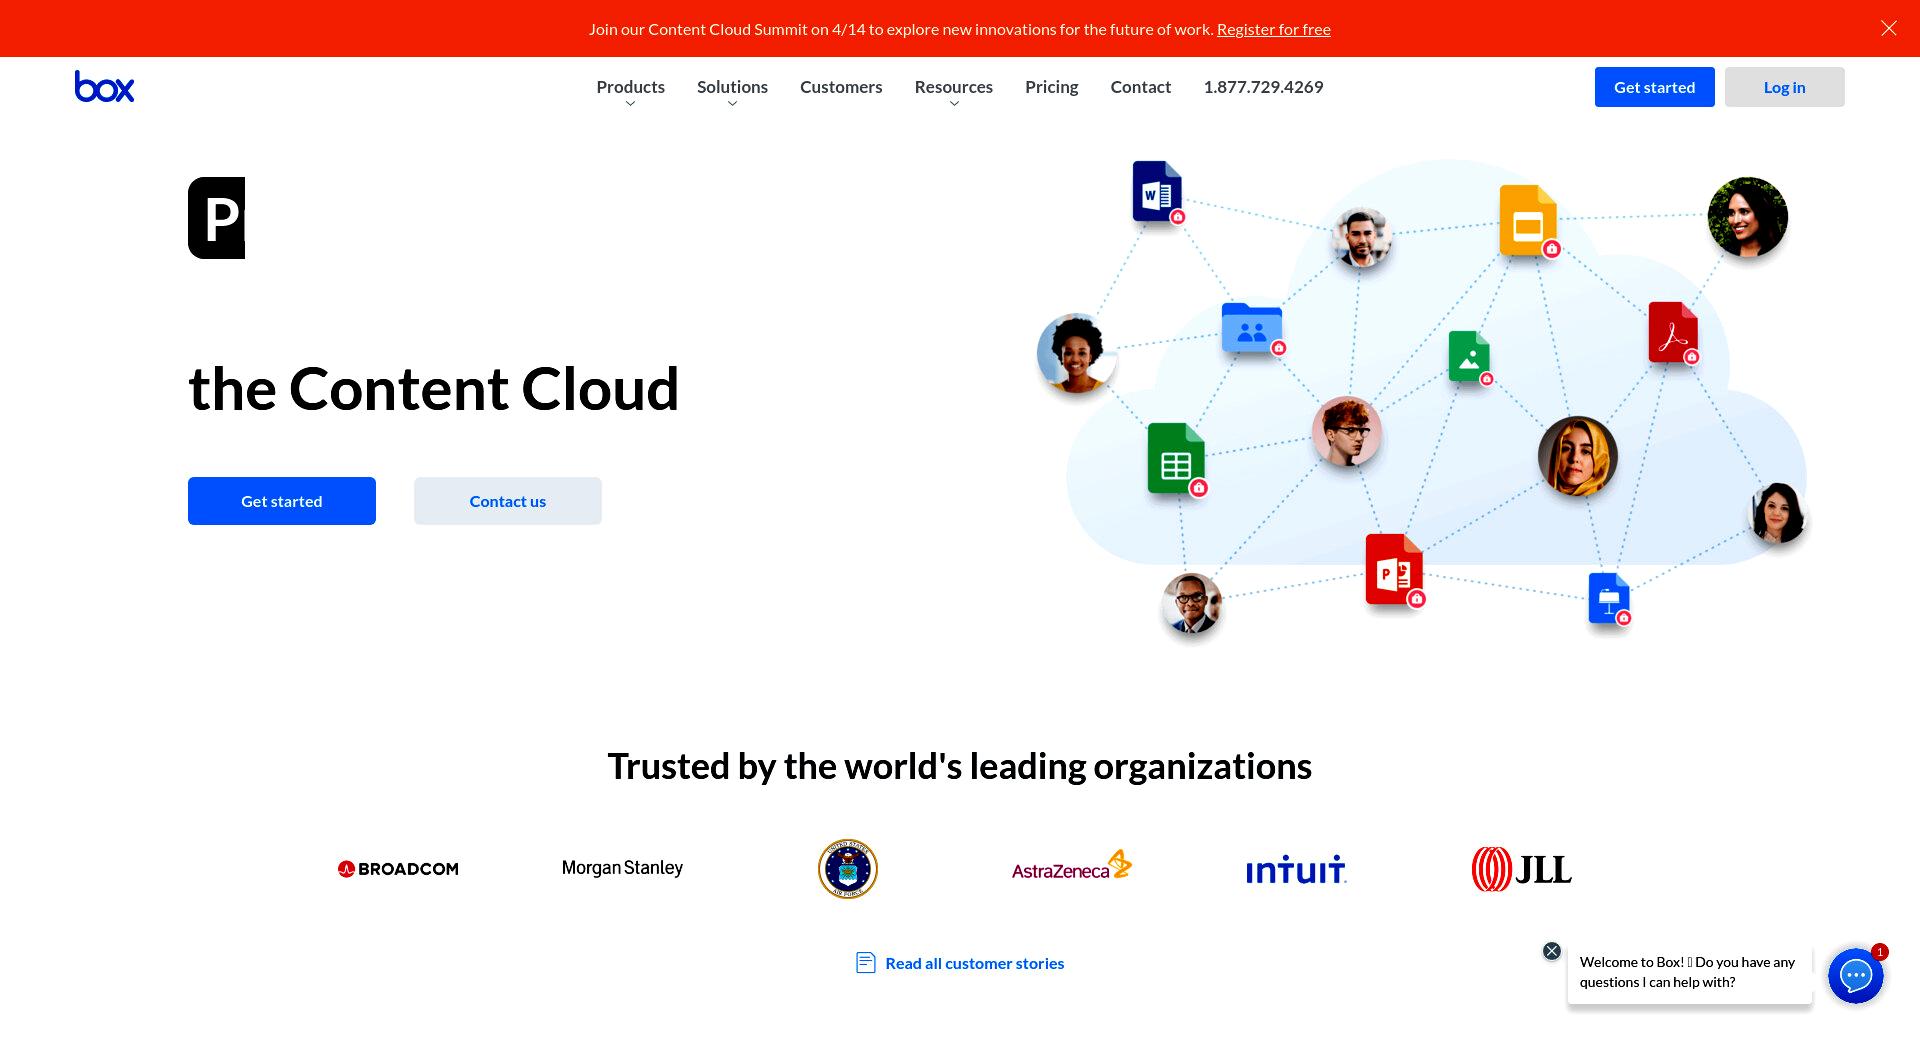The image size is (1920, 1040).
Task: Click the phone number 1.877.729.4269
Action: coord(1263,87)
